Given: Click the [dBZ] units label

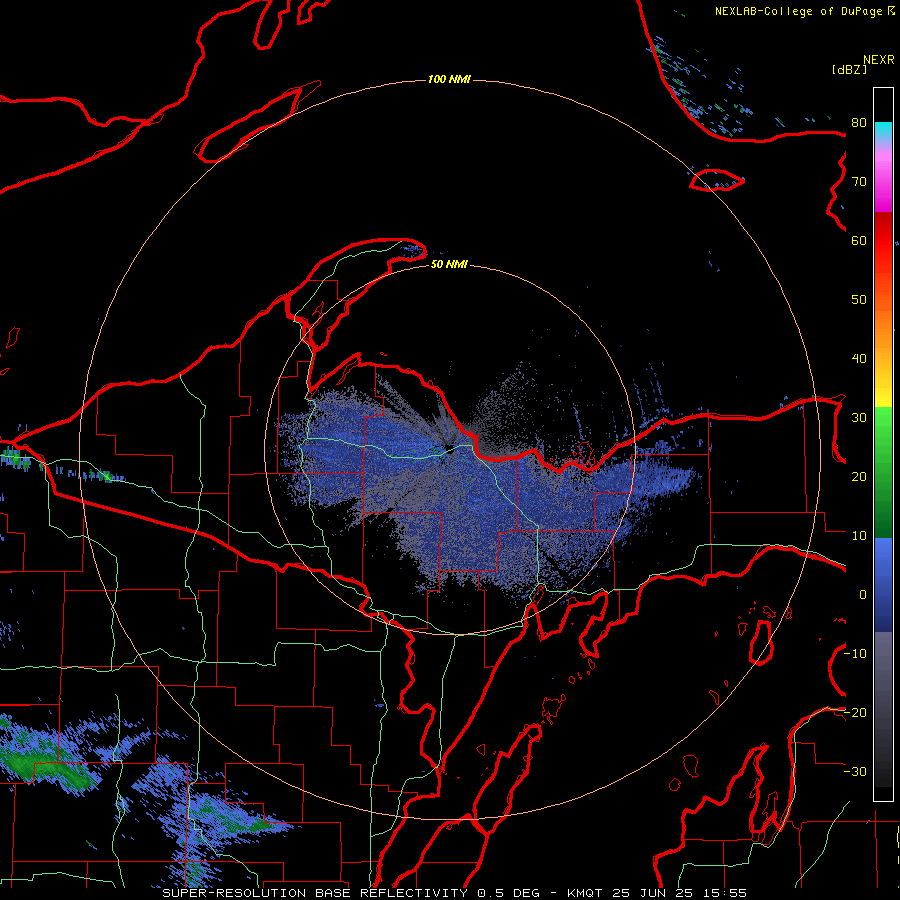Looking at the screenshot, I should 850,69.
